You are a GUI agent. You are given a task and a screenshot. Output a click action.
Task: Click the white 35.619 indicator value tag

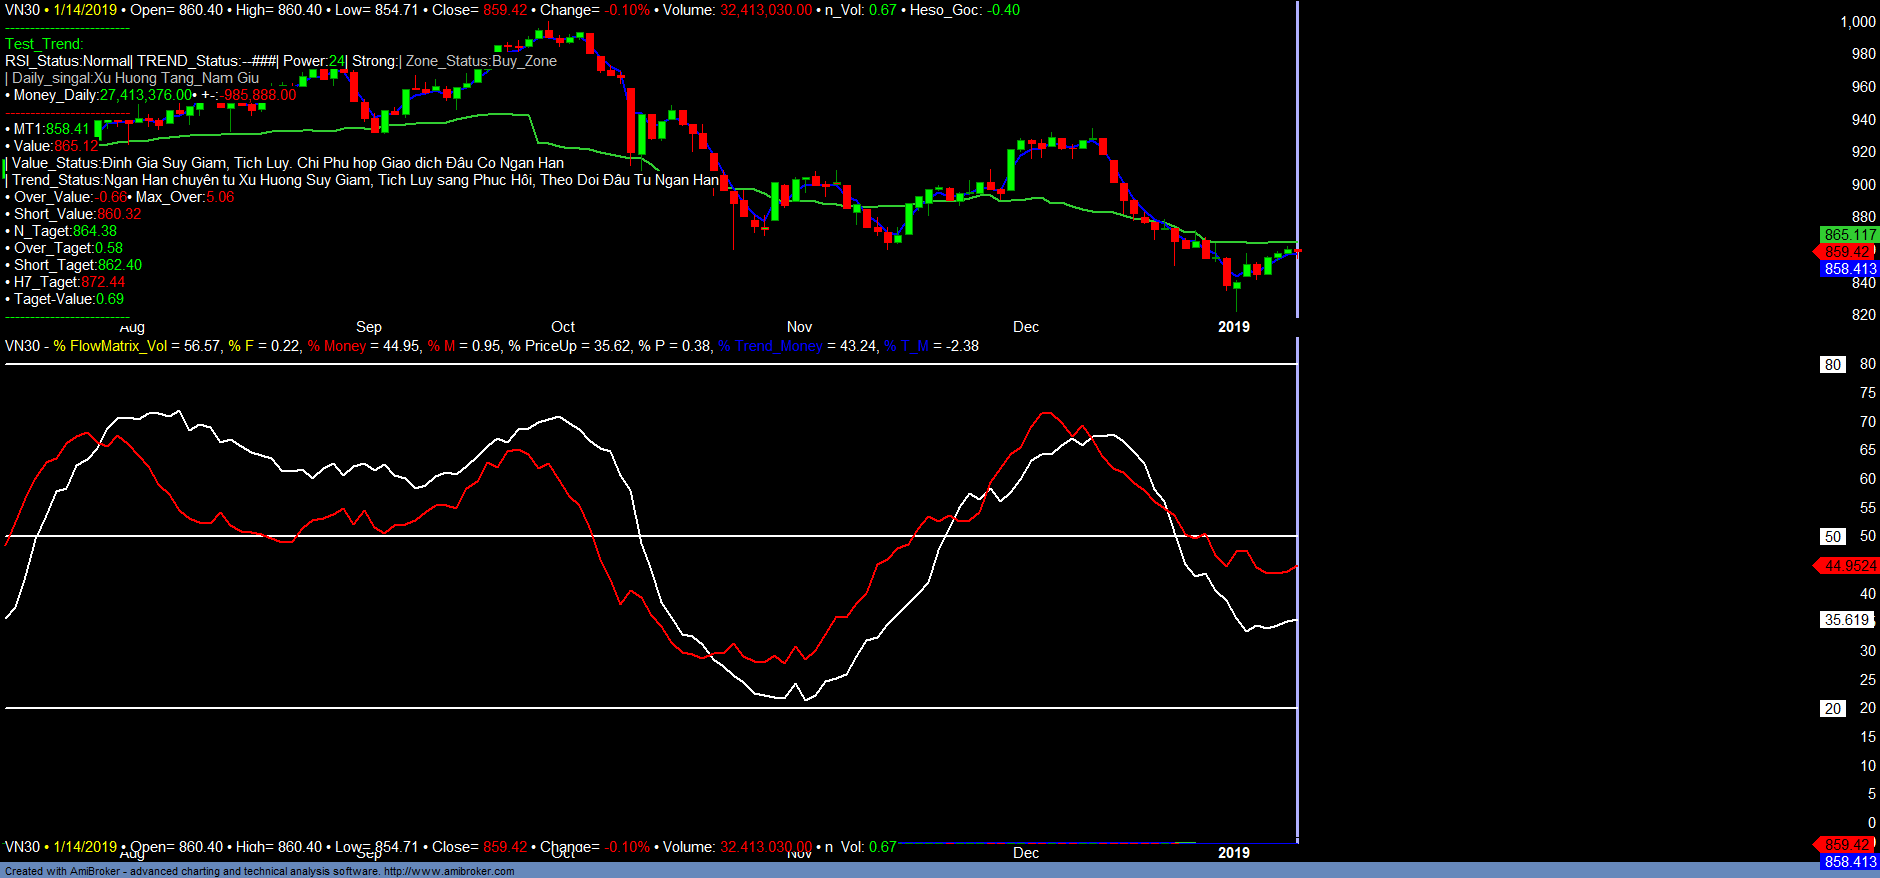[1846, 620]
